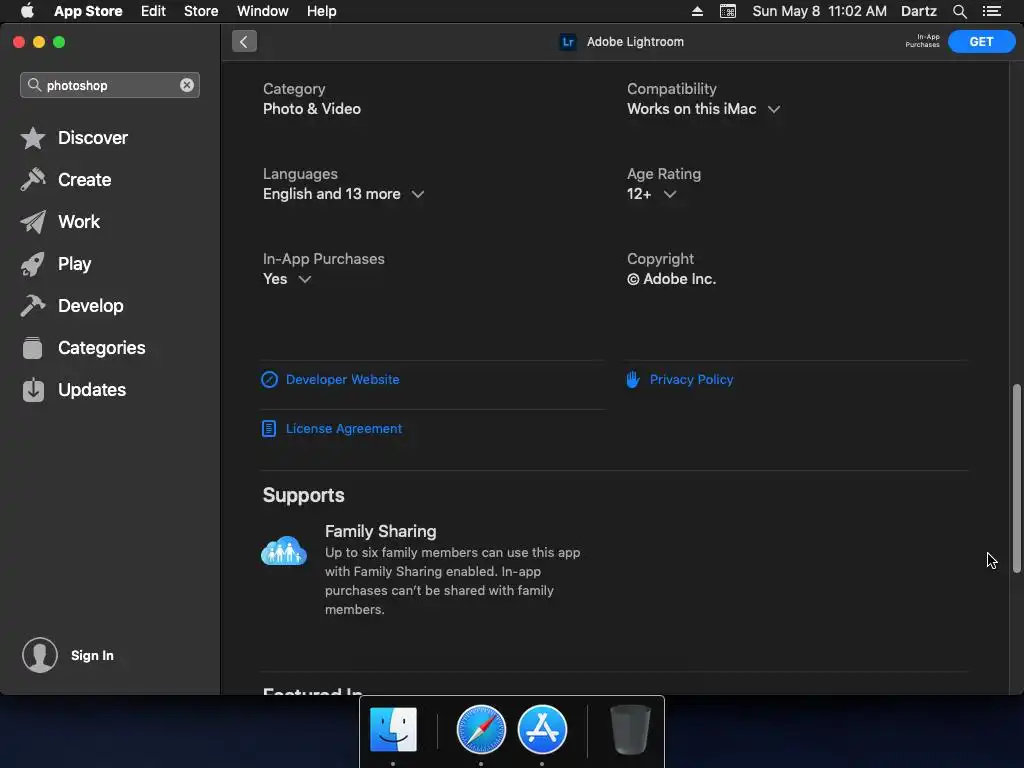Expand the Compatibility details chevron

[x=774, y=109]
